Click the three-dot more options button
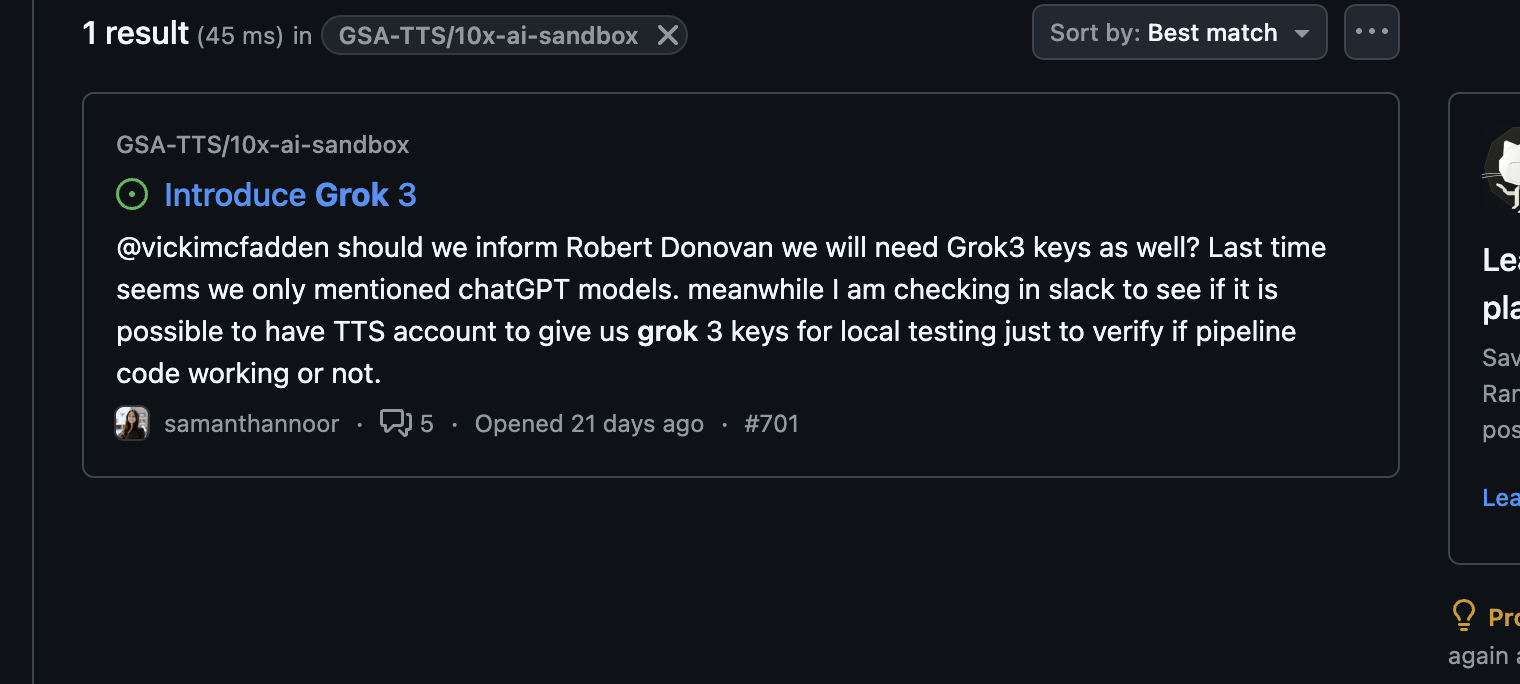This screenshot has height=684, width=1520. click(1371, 32)
